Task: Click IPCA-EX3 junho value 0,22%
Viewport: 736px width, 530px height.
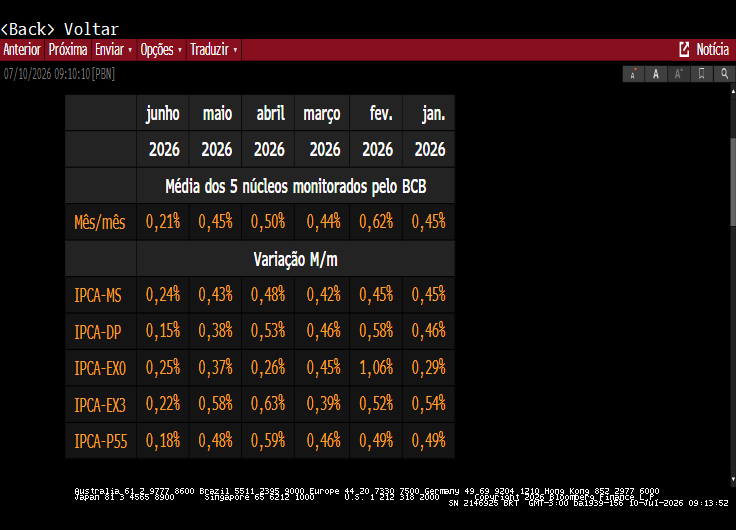Action: coord(163,403)
